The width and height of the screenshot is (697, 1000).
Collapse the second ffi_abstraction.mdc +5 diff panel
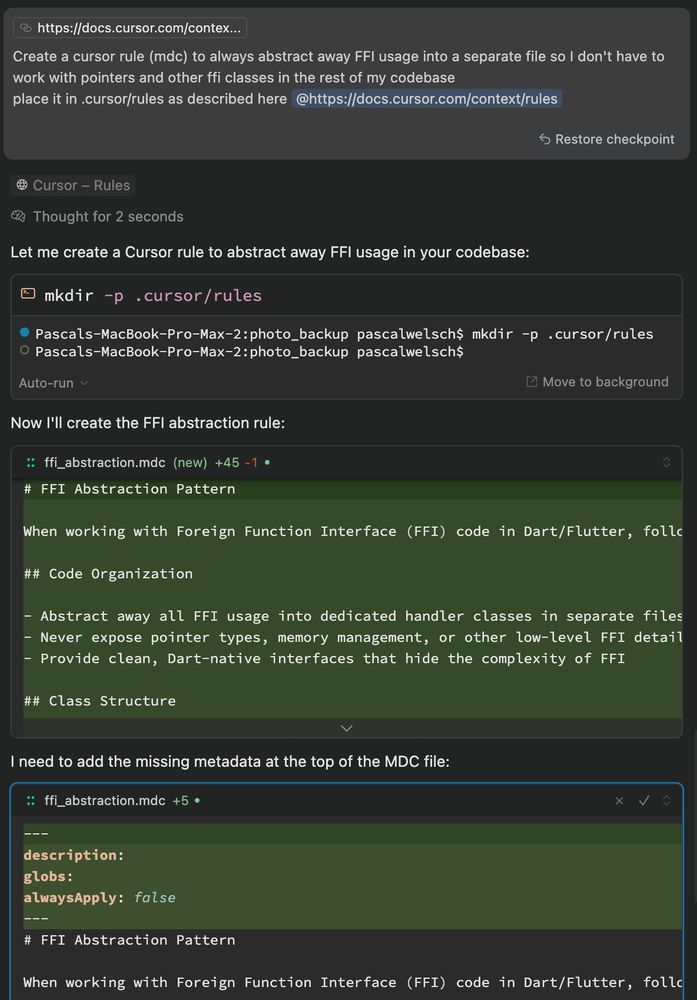tap(666, 800)
